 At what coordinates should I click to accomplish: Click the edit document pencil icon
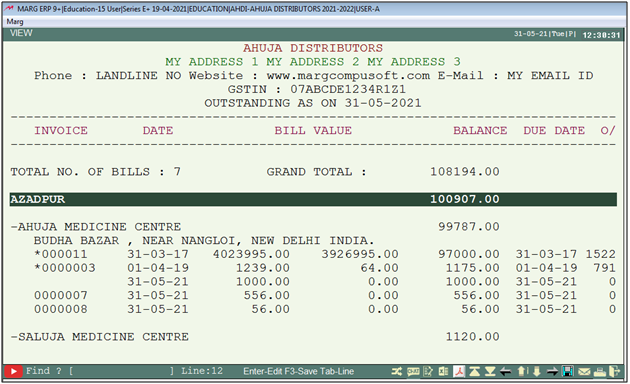[x=428, y=372]
